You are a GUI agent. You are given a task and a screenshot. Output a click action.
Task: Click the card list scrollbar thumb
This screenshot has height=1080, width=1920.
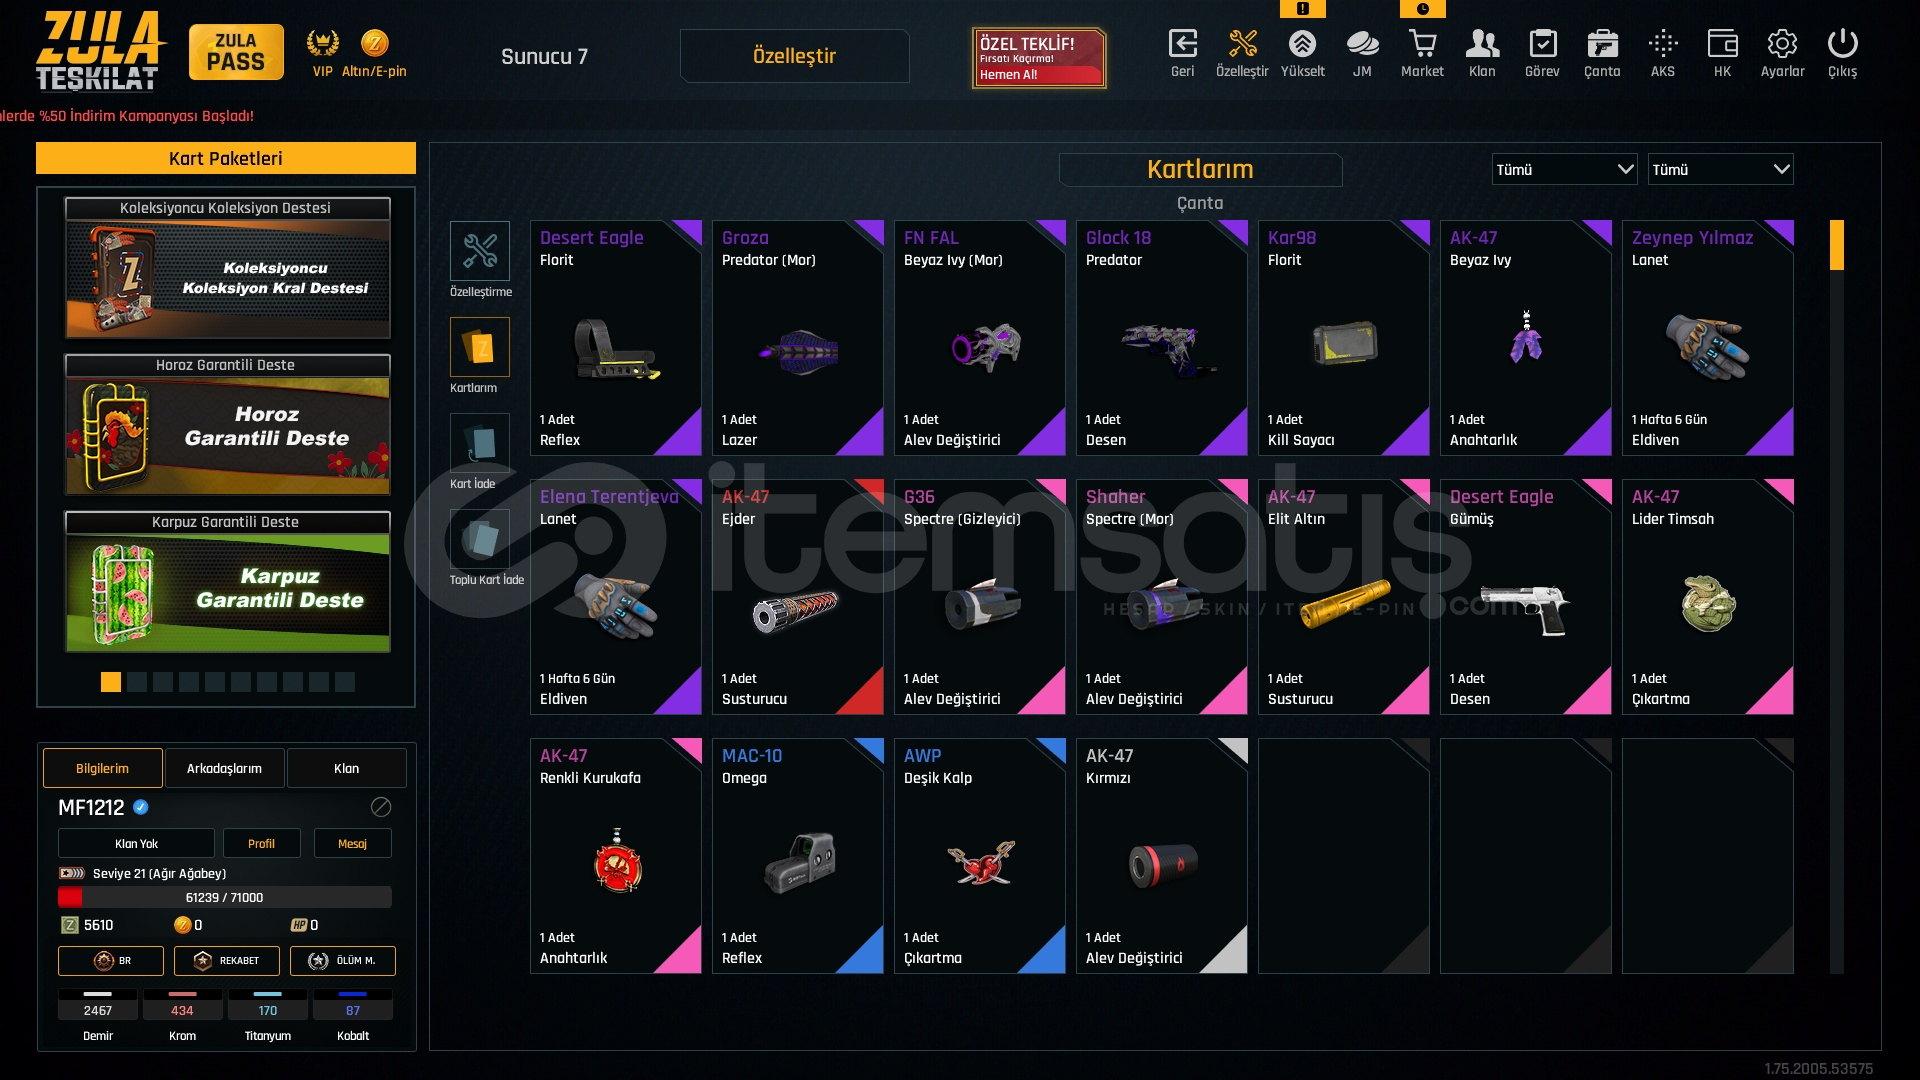[1837, 245]
